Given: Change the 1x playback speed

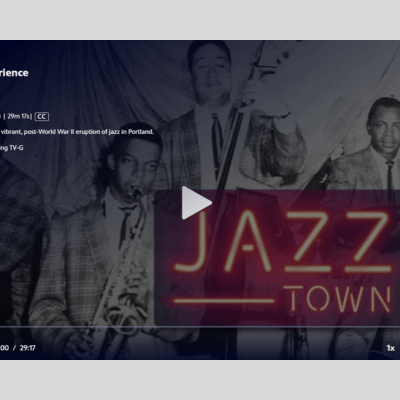Looking at the screenshot, I should tap(391, 348).
